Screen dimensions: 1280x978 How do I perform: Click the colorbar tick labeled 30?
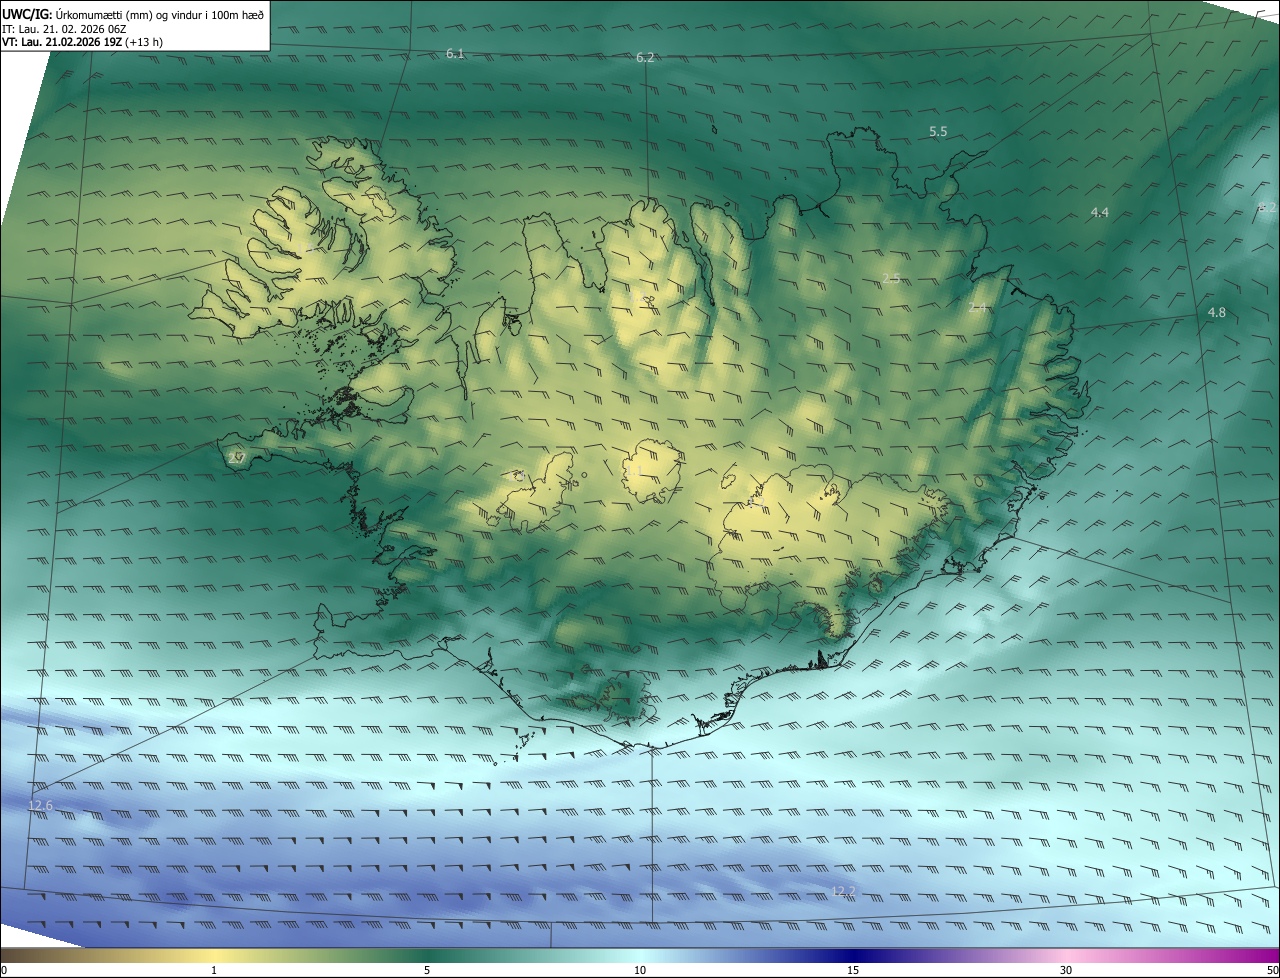(x=1066, y=970)
